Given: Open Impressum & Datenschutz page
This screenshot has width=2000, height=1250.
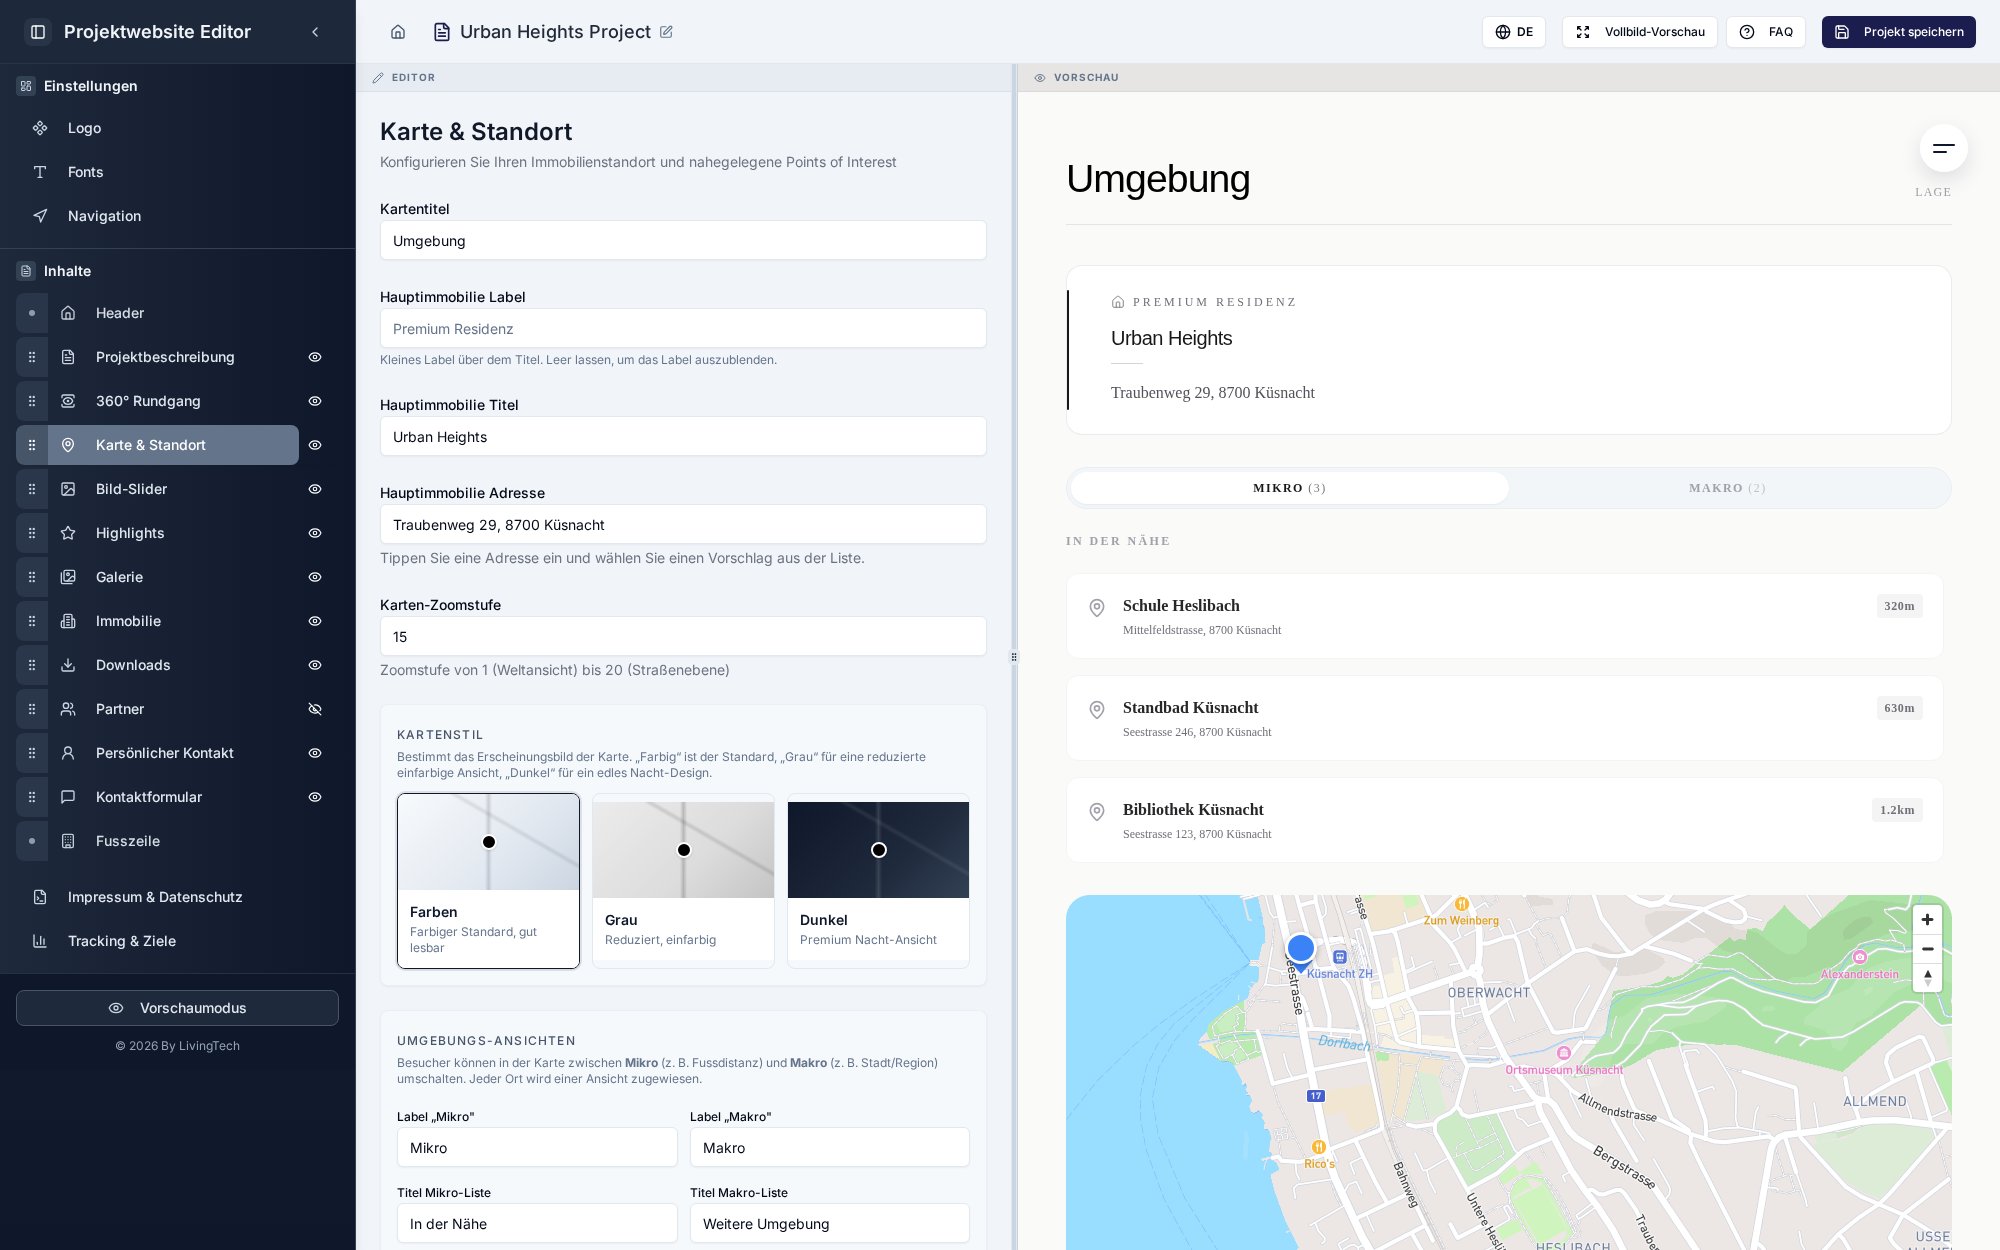Looking at the screenshot, I should (178, 897).
